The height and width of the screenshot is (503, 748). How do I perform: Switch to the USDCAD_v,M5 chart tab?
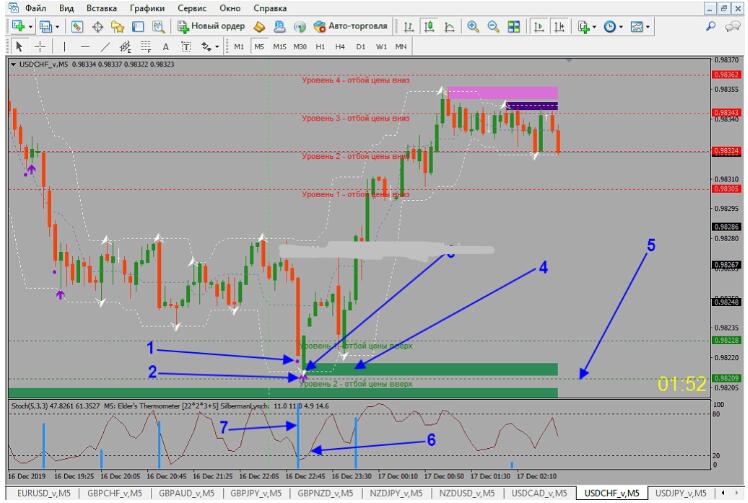(x=539, y=493)
